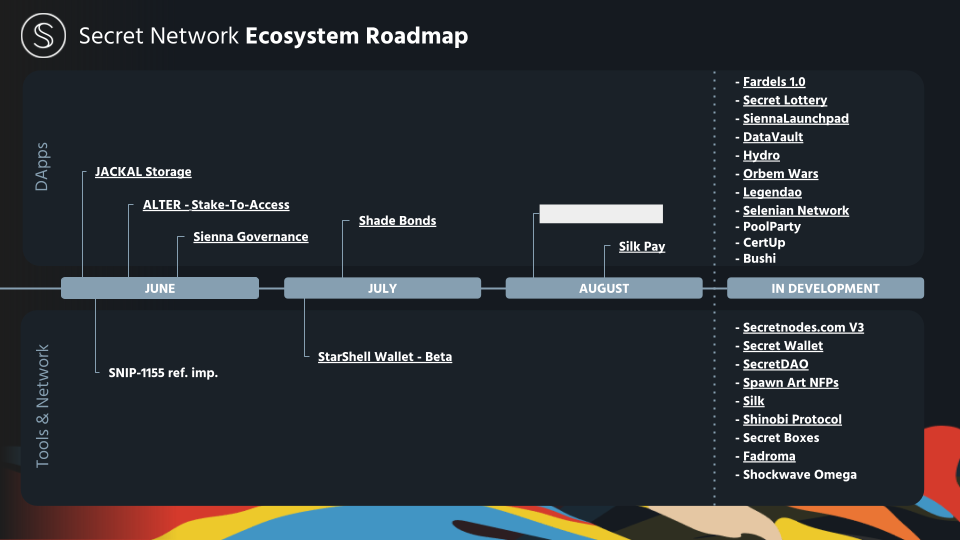This screenshot has height=540, width=960.
Task: Open StarShell Wallet - Beta link
Action: point(385,357)
